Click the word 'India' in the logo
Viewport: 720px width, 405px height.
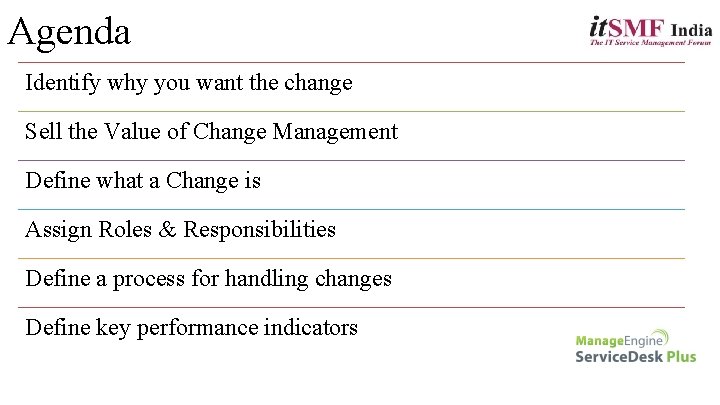pyautogui.click(x=692, y=31)
